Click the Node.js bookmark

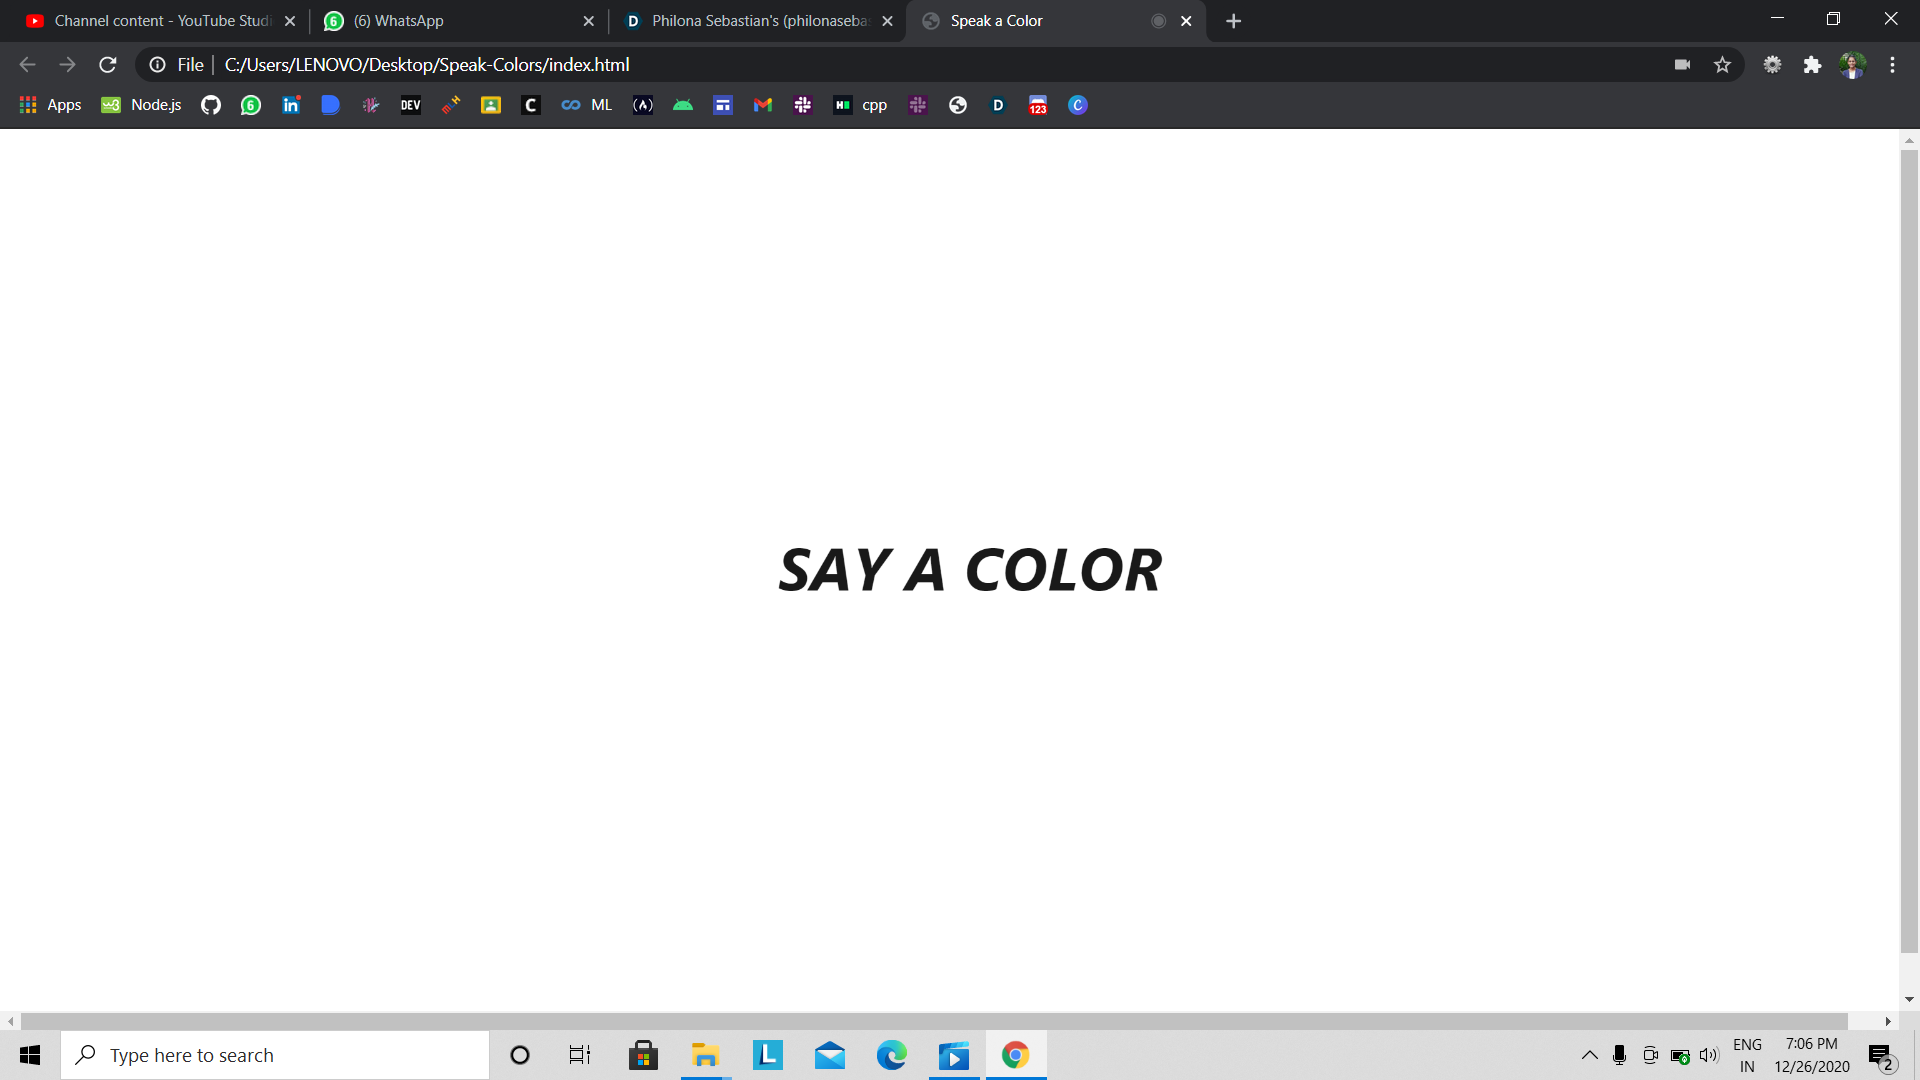(x=141, y=105)
